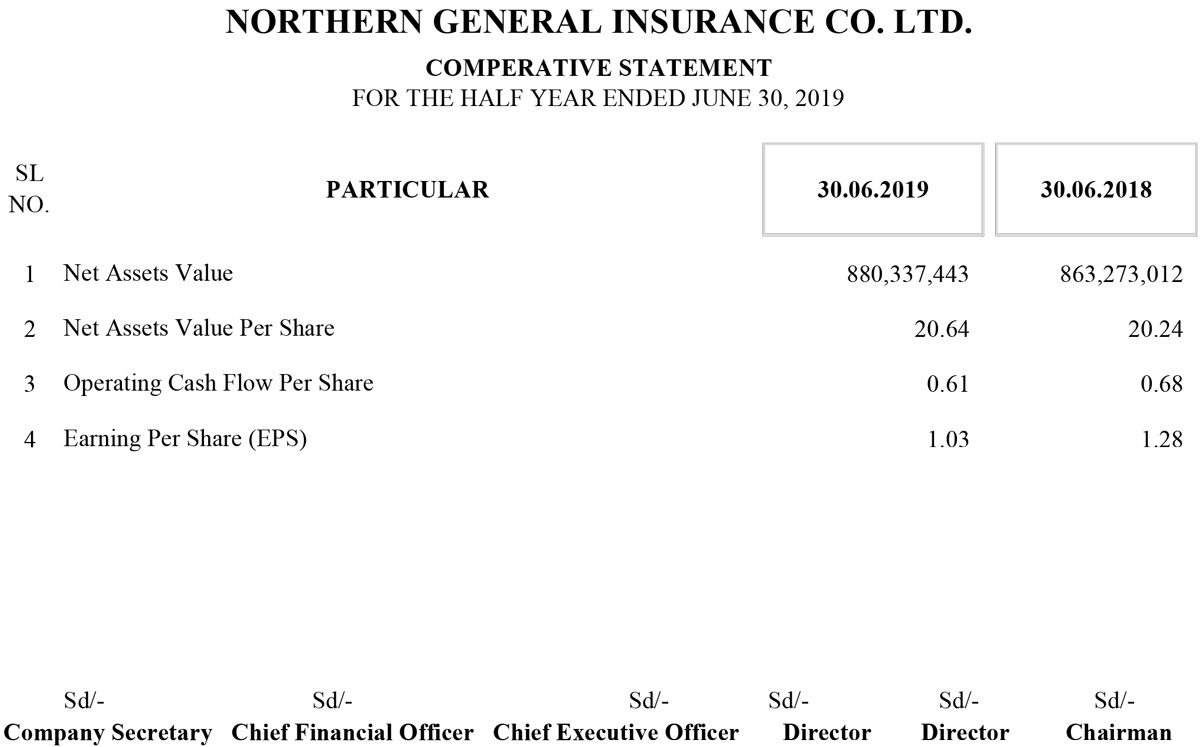
Task: Select the 30.06.2019 column header box
Action: 872,190
